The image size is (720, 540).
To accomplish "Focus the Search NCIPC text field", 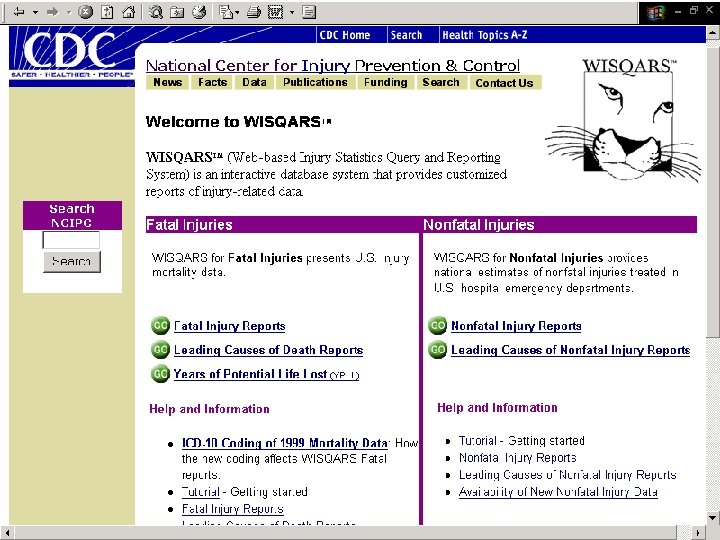I will pyautogui.click(x=71, y=240).
